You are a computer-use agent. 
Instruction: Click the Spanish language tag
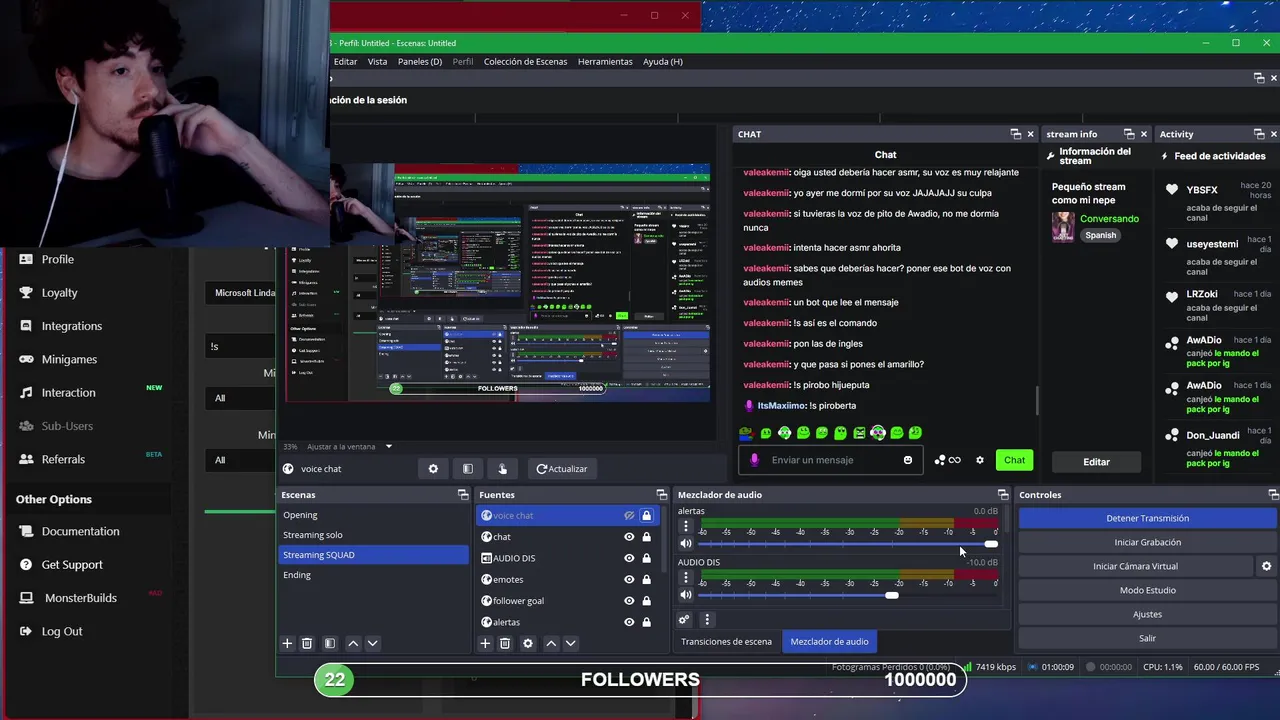(x=1101, y=235)
